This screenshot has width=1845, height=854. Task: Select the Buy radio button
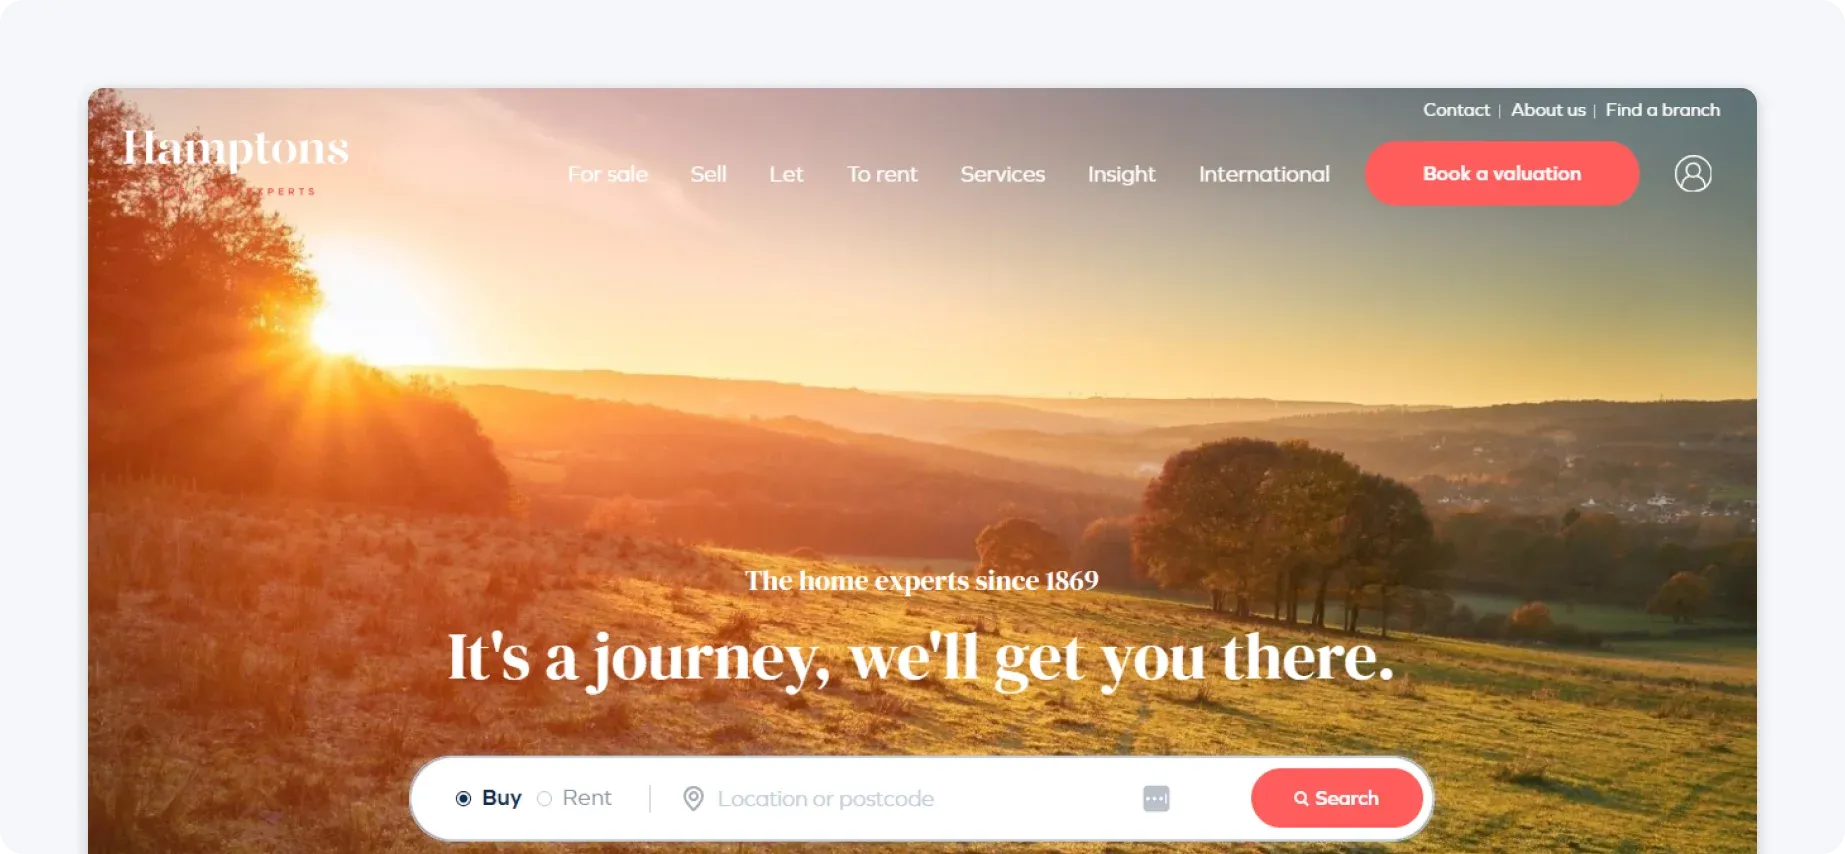pos(463,798)
